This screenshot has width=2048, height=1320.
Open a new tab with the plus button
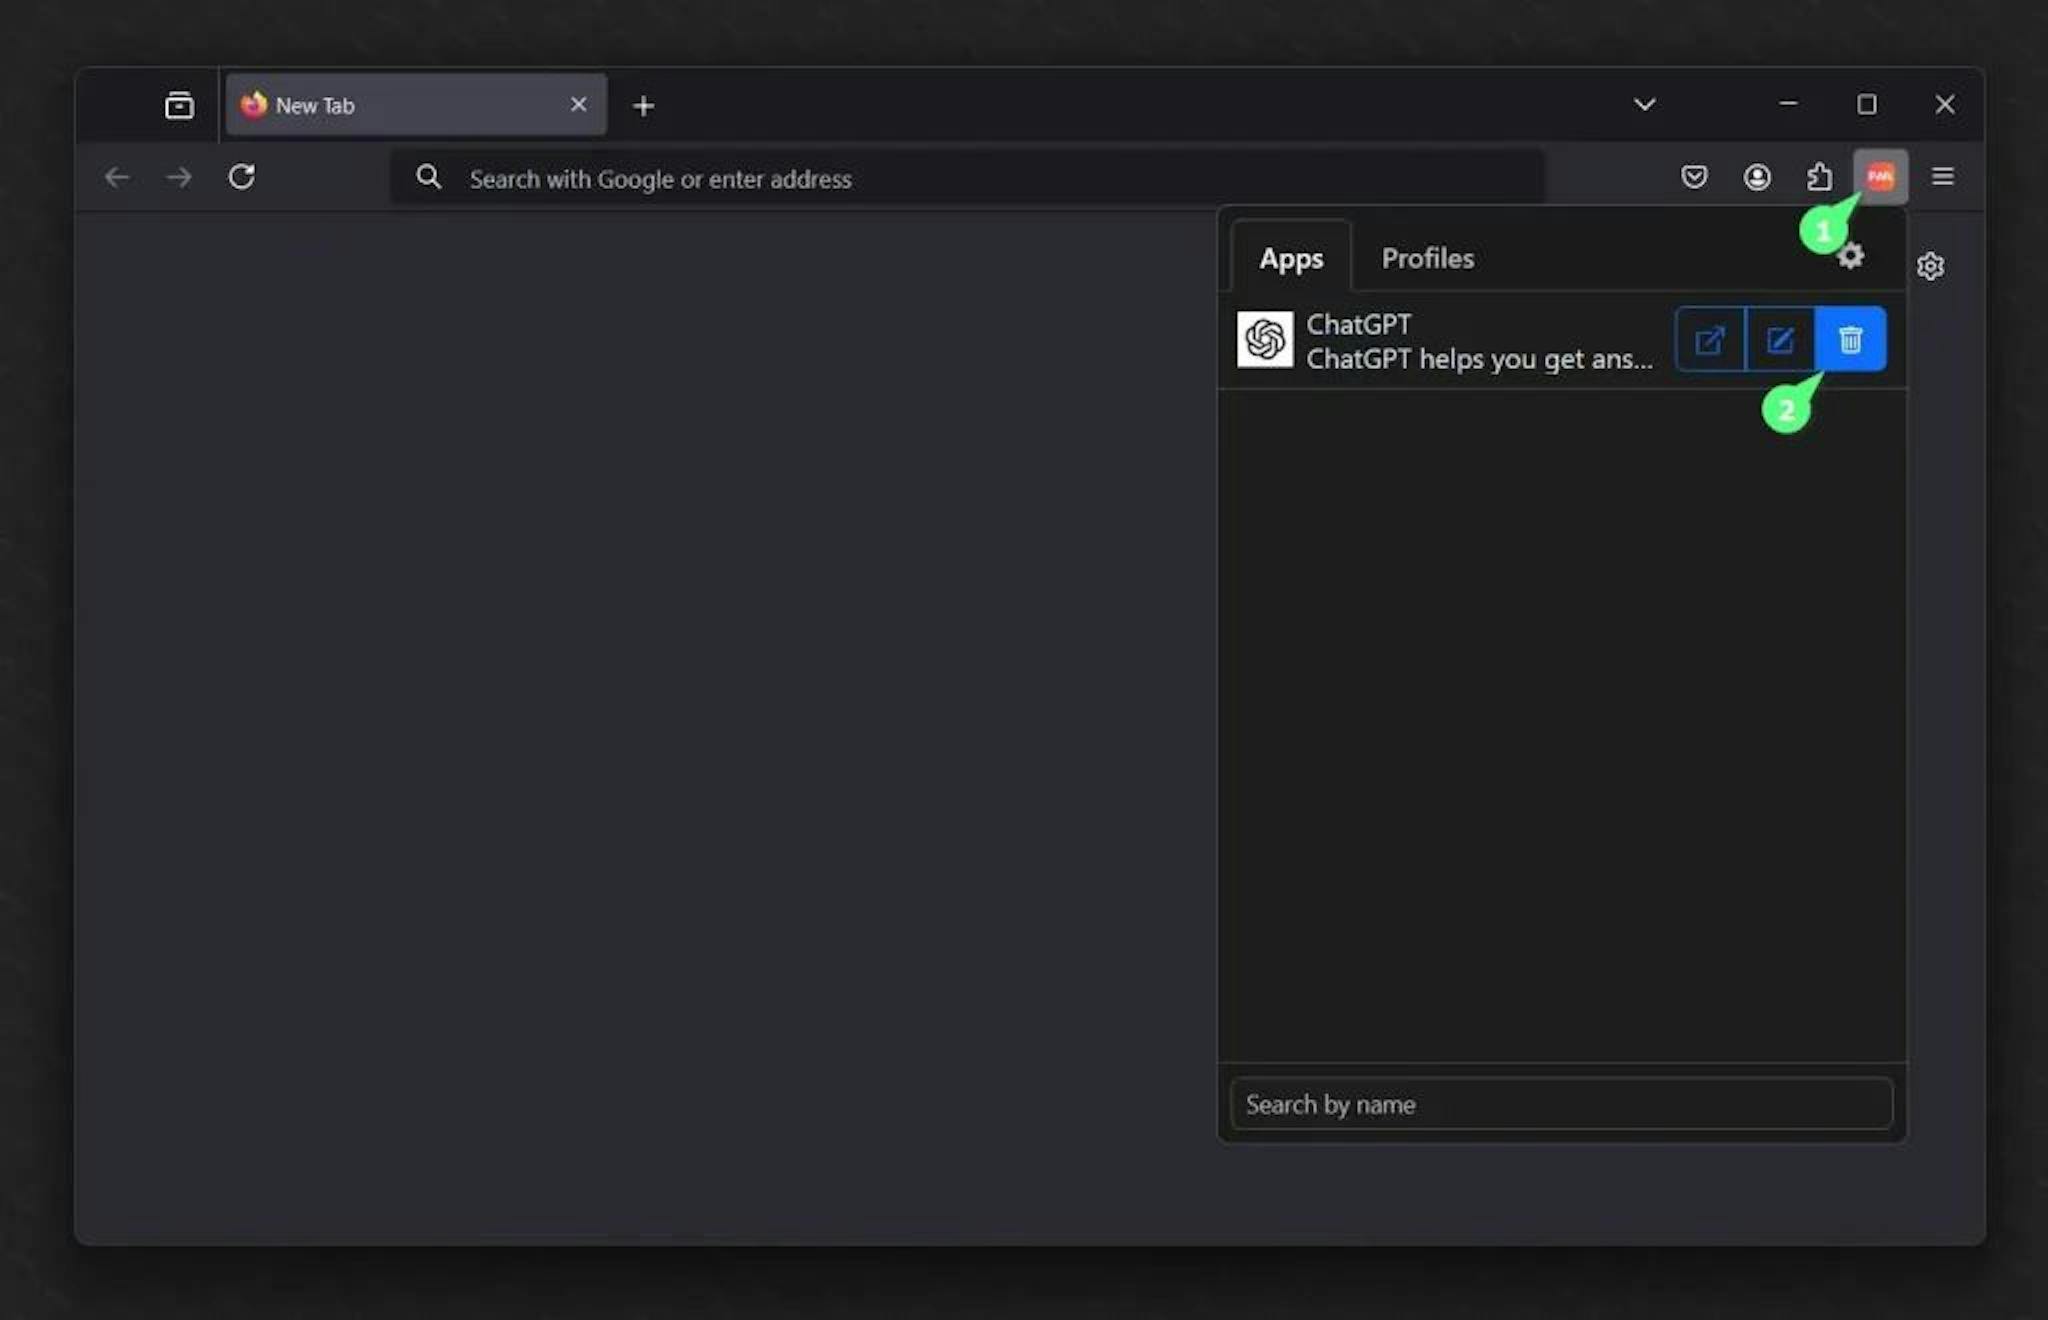pos(643,105)
